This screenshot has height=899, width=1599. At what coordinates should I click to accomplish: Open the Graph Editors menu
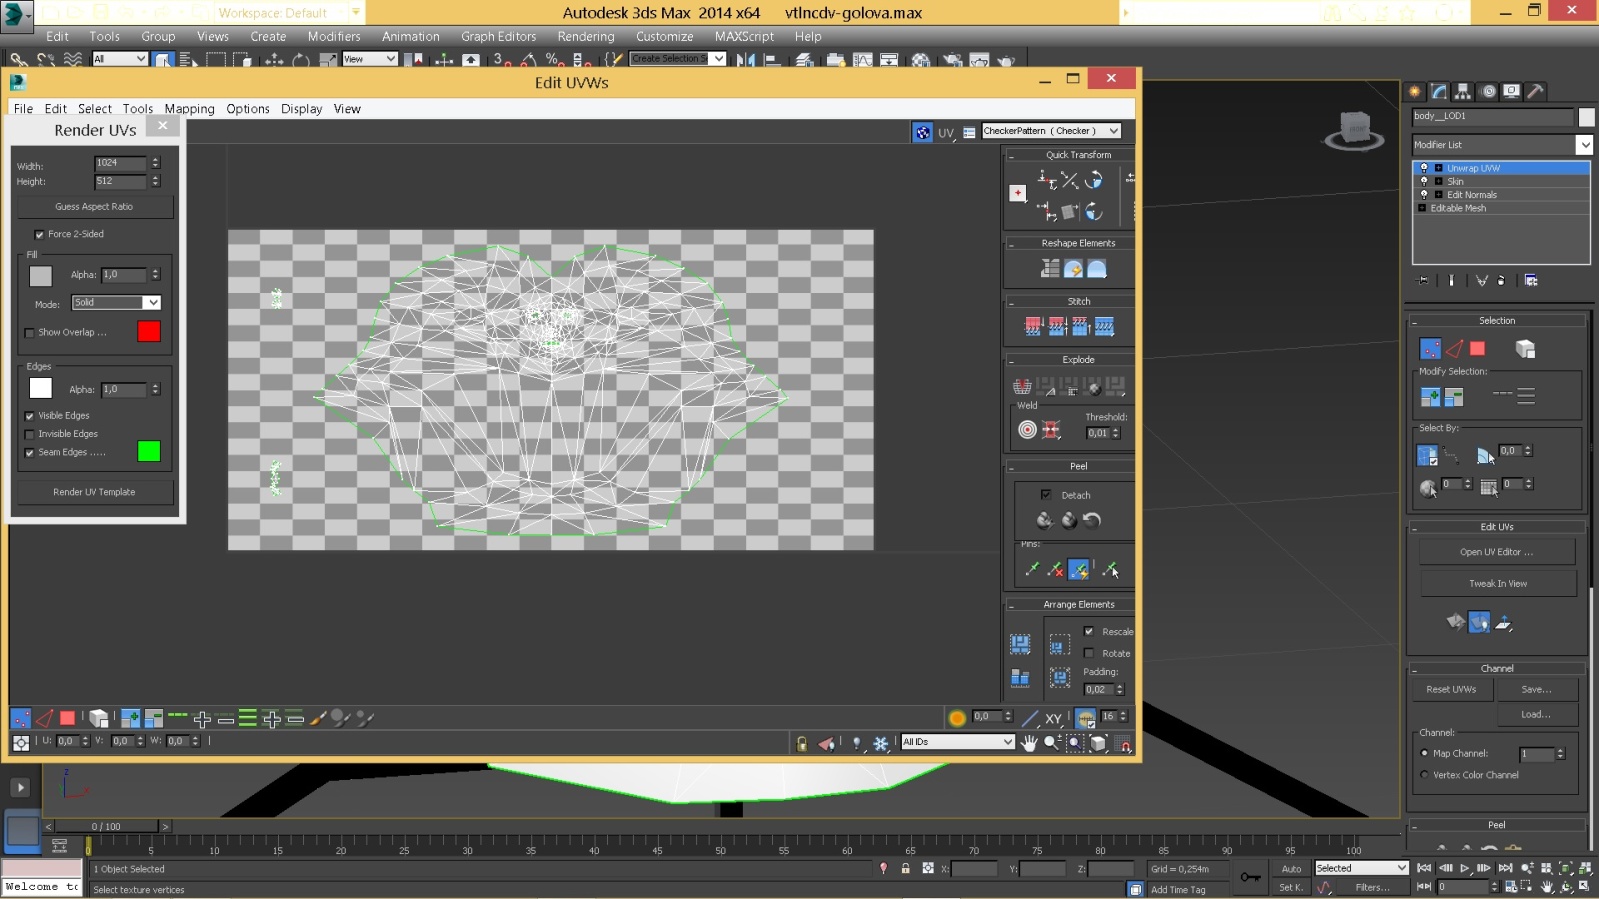pos(498,37)
